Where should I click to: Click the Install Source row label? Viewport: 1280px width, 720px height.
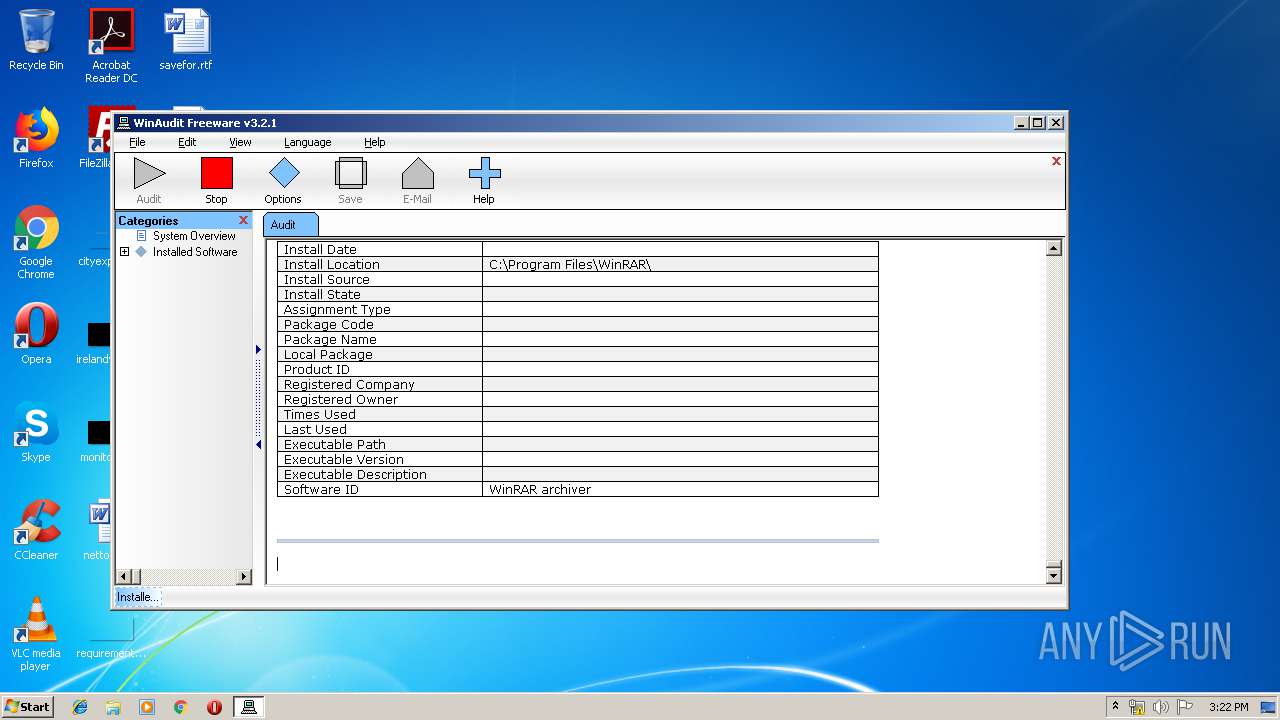tap(327, 280)
